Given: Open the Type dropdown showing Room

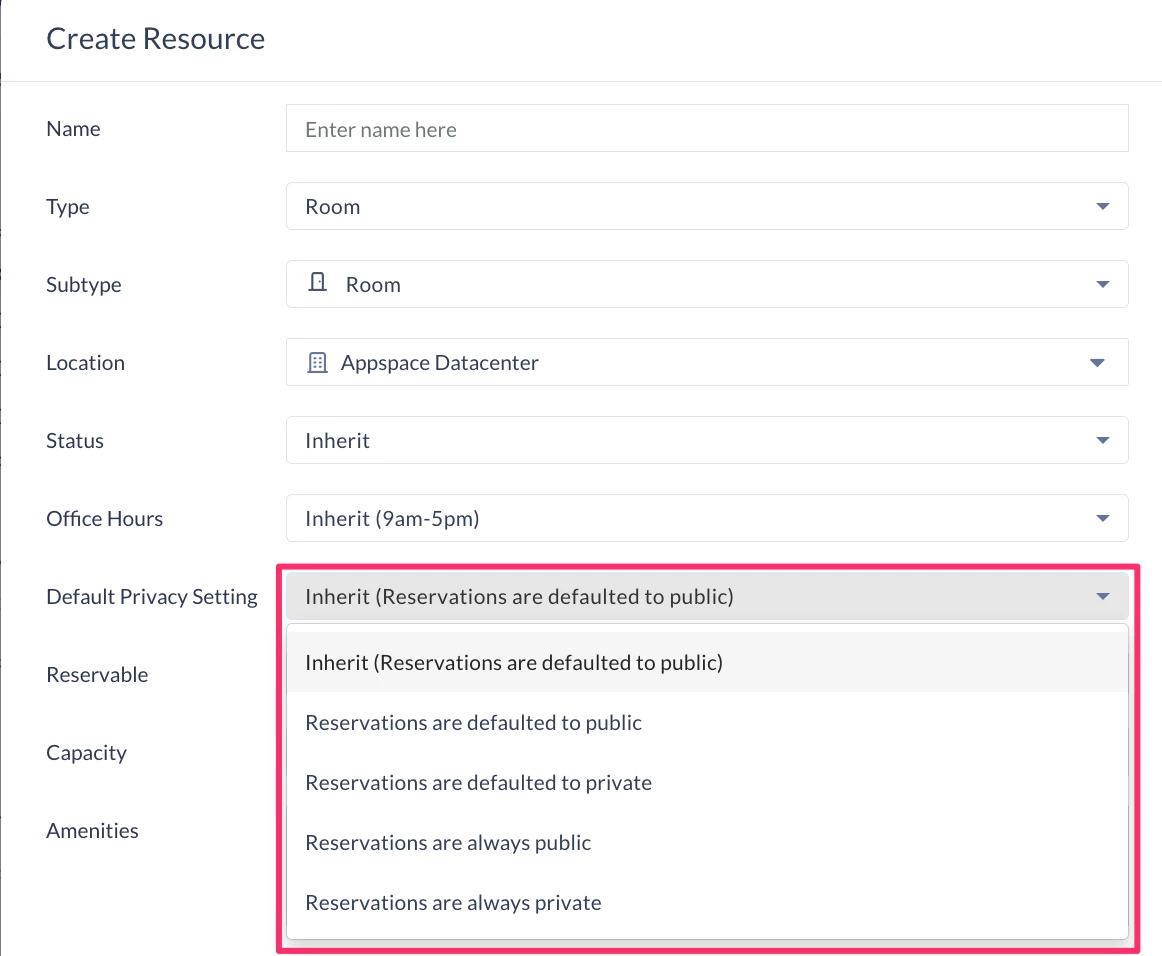Looking at the screenshot, I should (707, 206).
